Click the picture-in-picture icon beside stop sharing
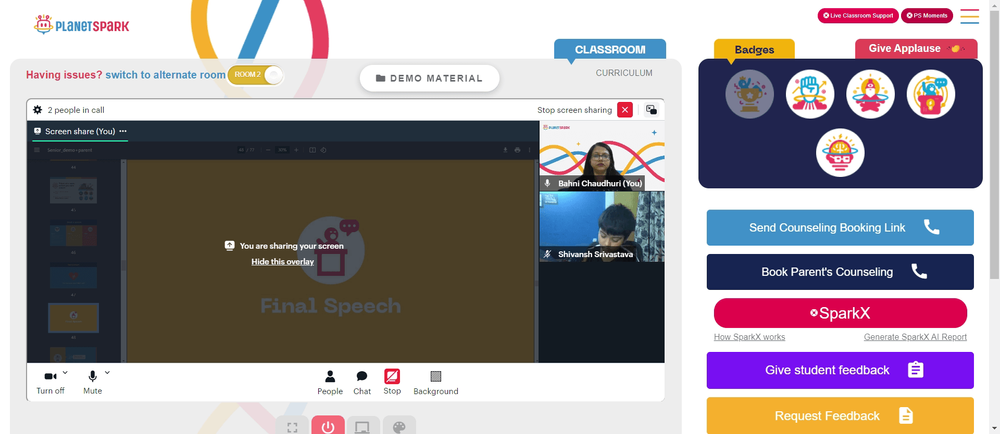Viewport: 1000px width, 434px height. [651, 110]
